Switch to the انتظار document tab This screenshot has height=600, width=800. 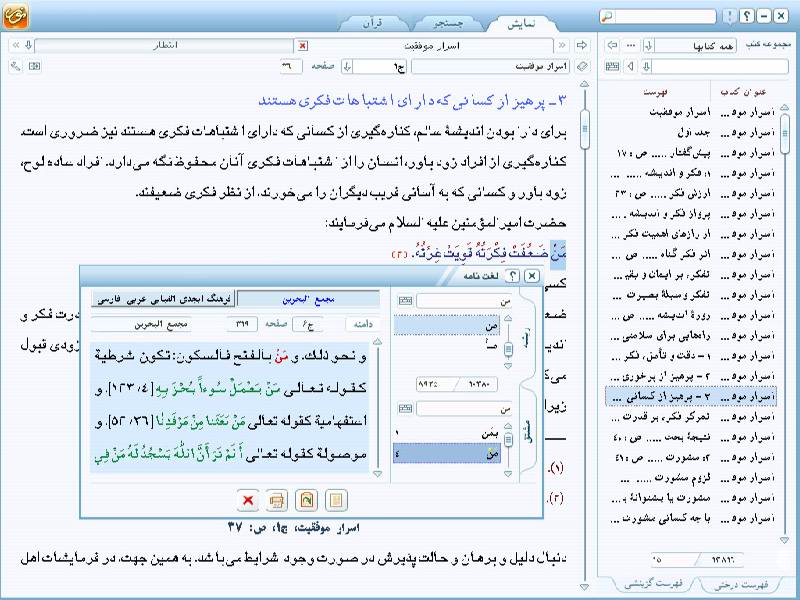coord(164,46)
